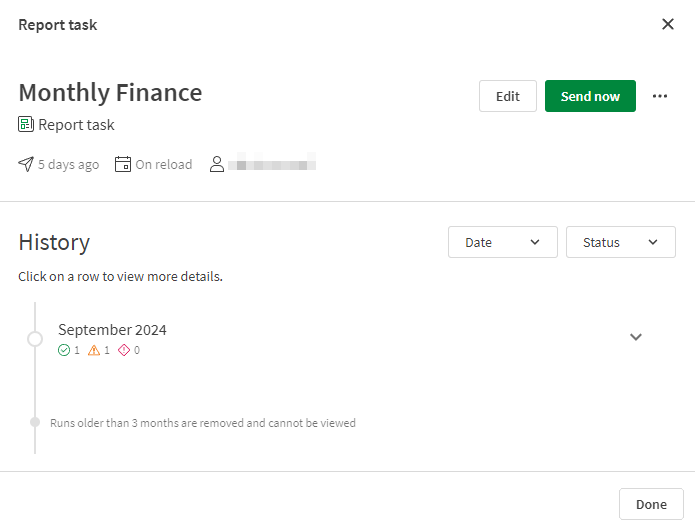Click the Report task type icon
Screen dimensions: 695x531
pos(26,125)
